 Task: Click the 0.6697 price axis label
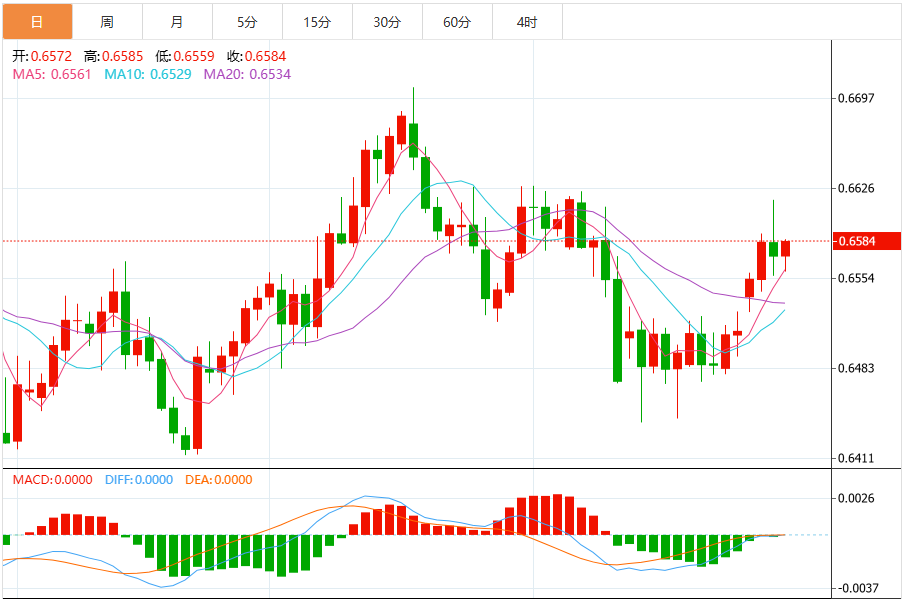click(856, 98)
